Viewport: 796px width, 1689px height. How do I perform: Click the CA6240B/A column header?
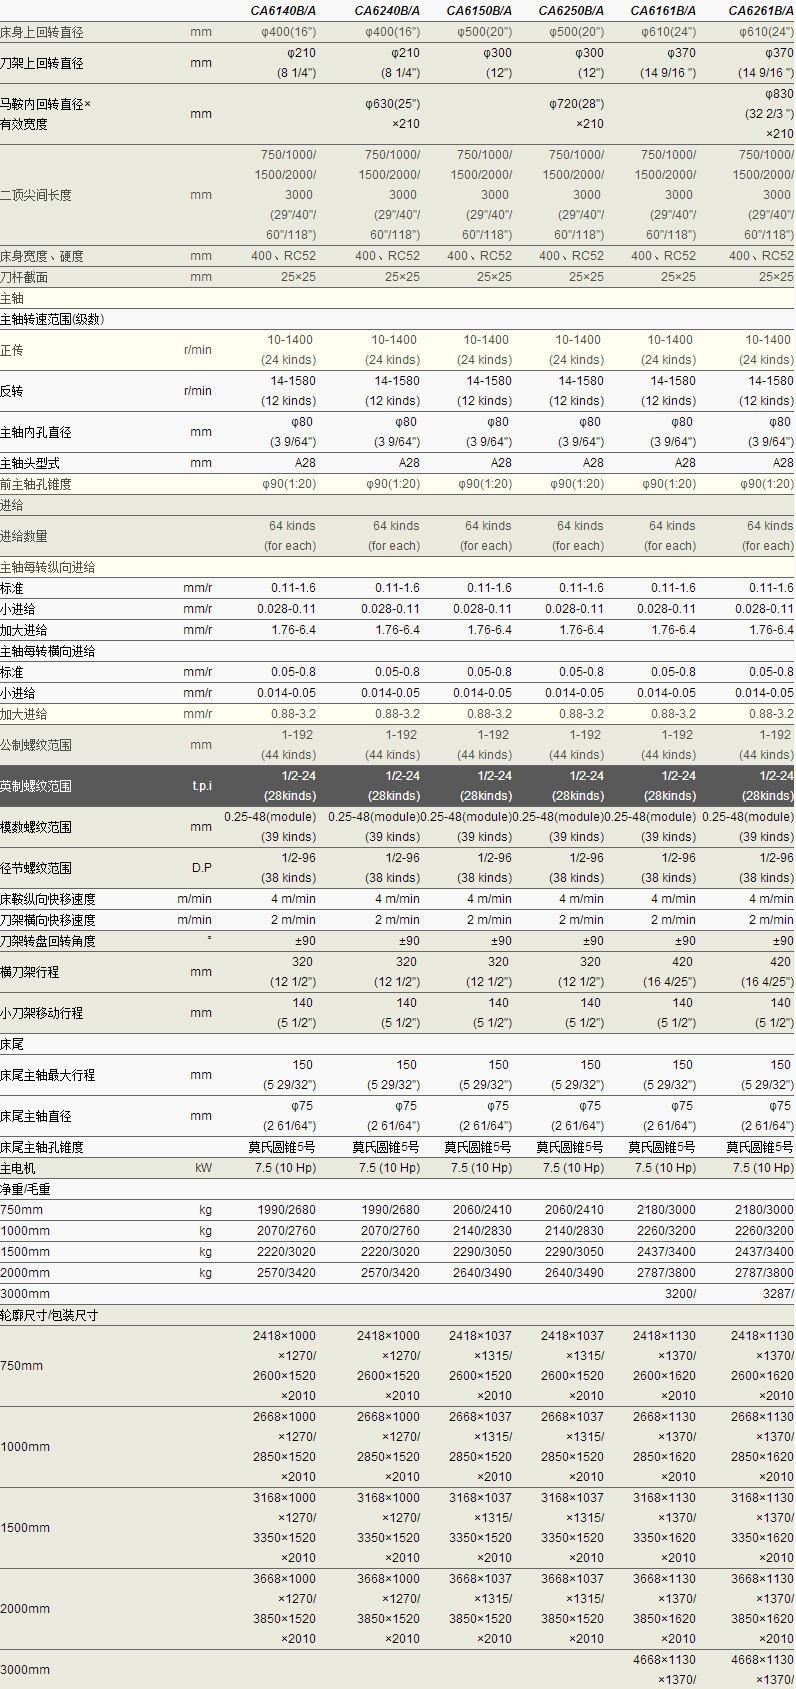[387, 11]
